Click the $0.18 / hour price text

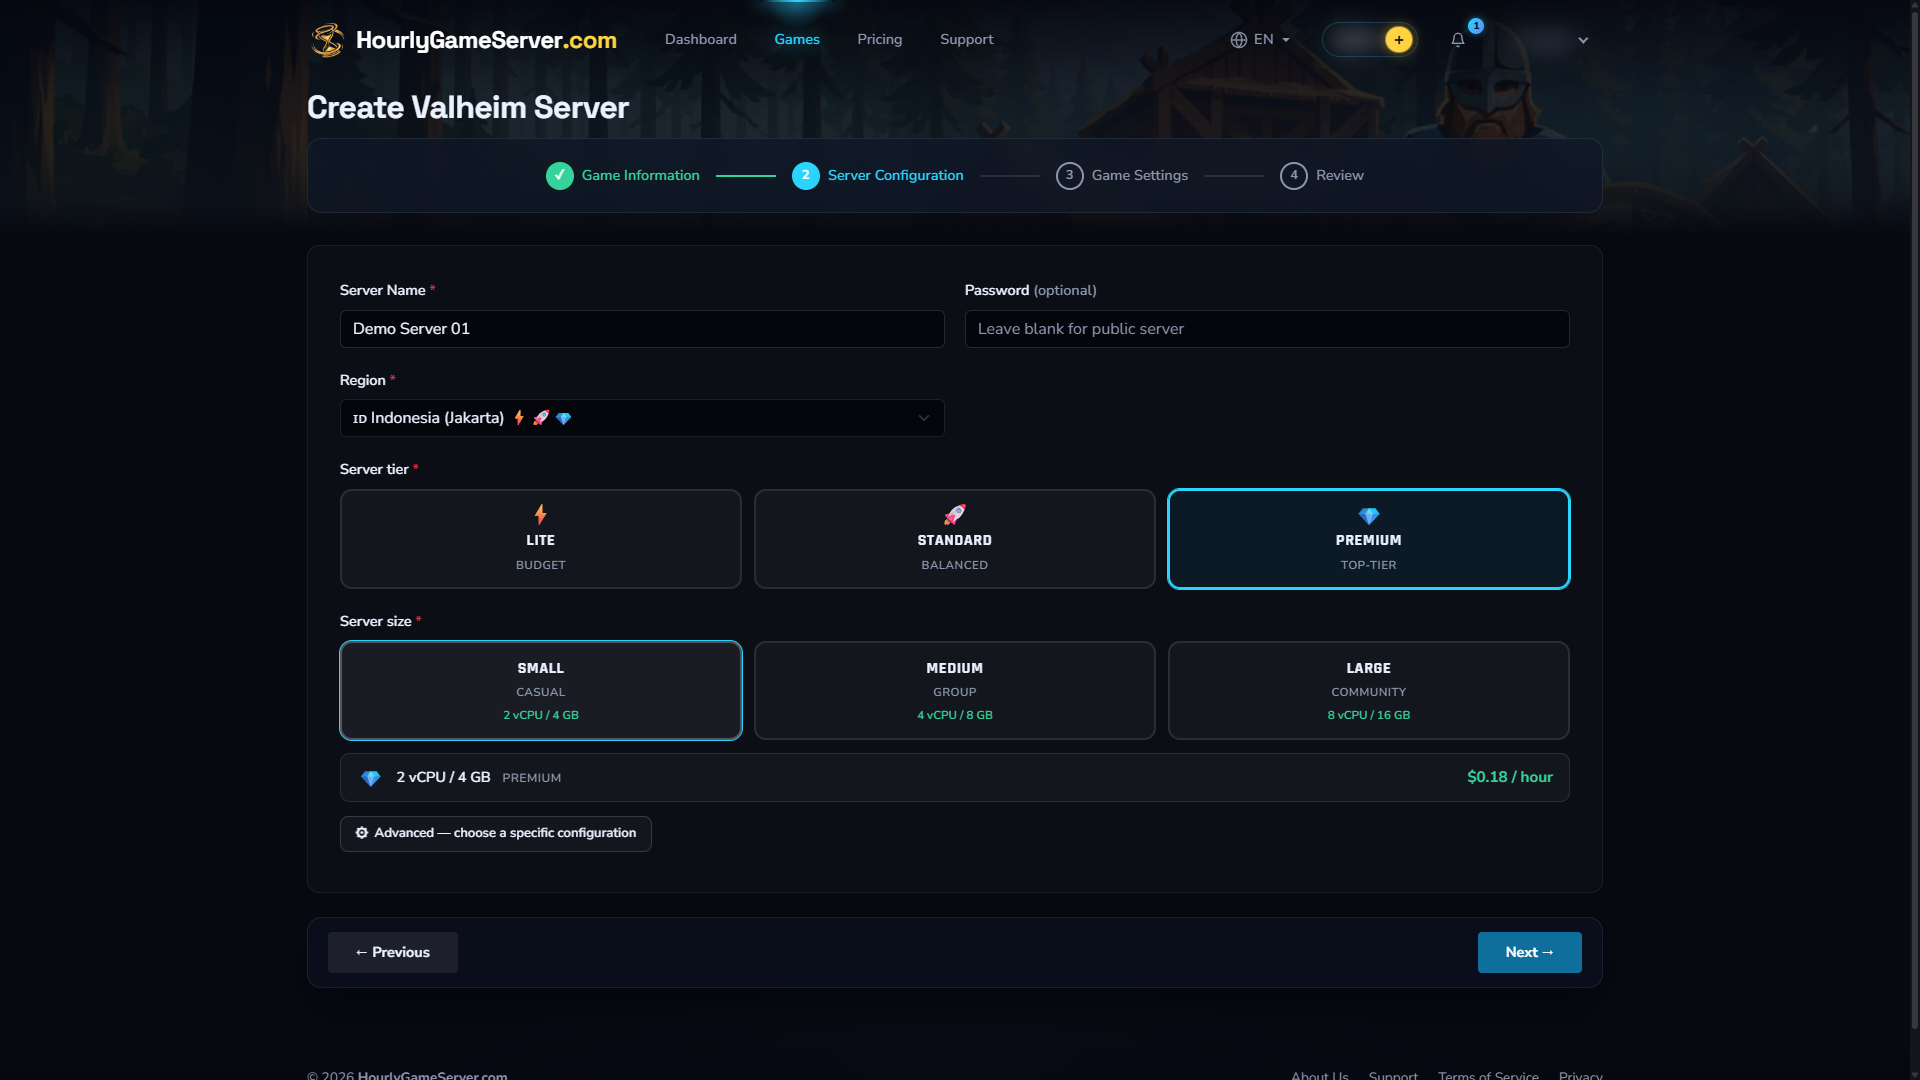pyautogui.click(x=1510, y=777)
